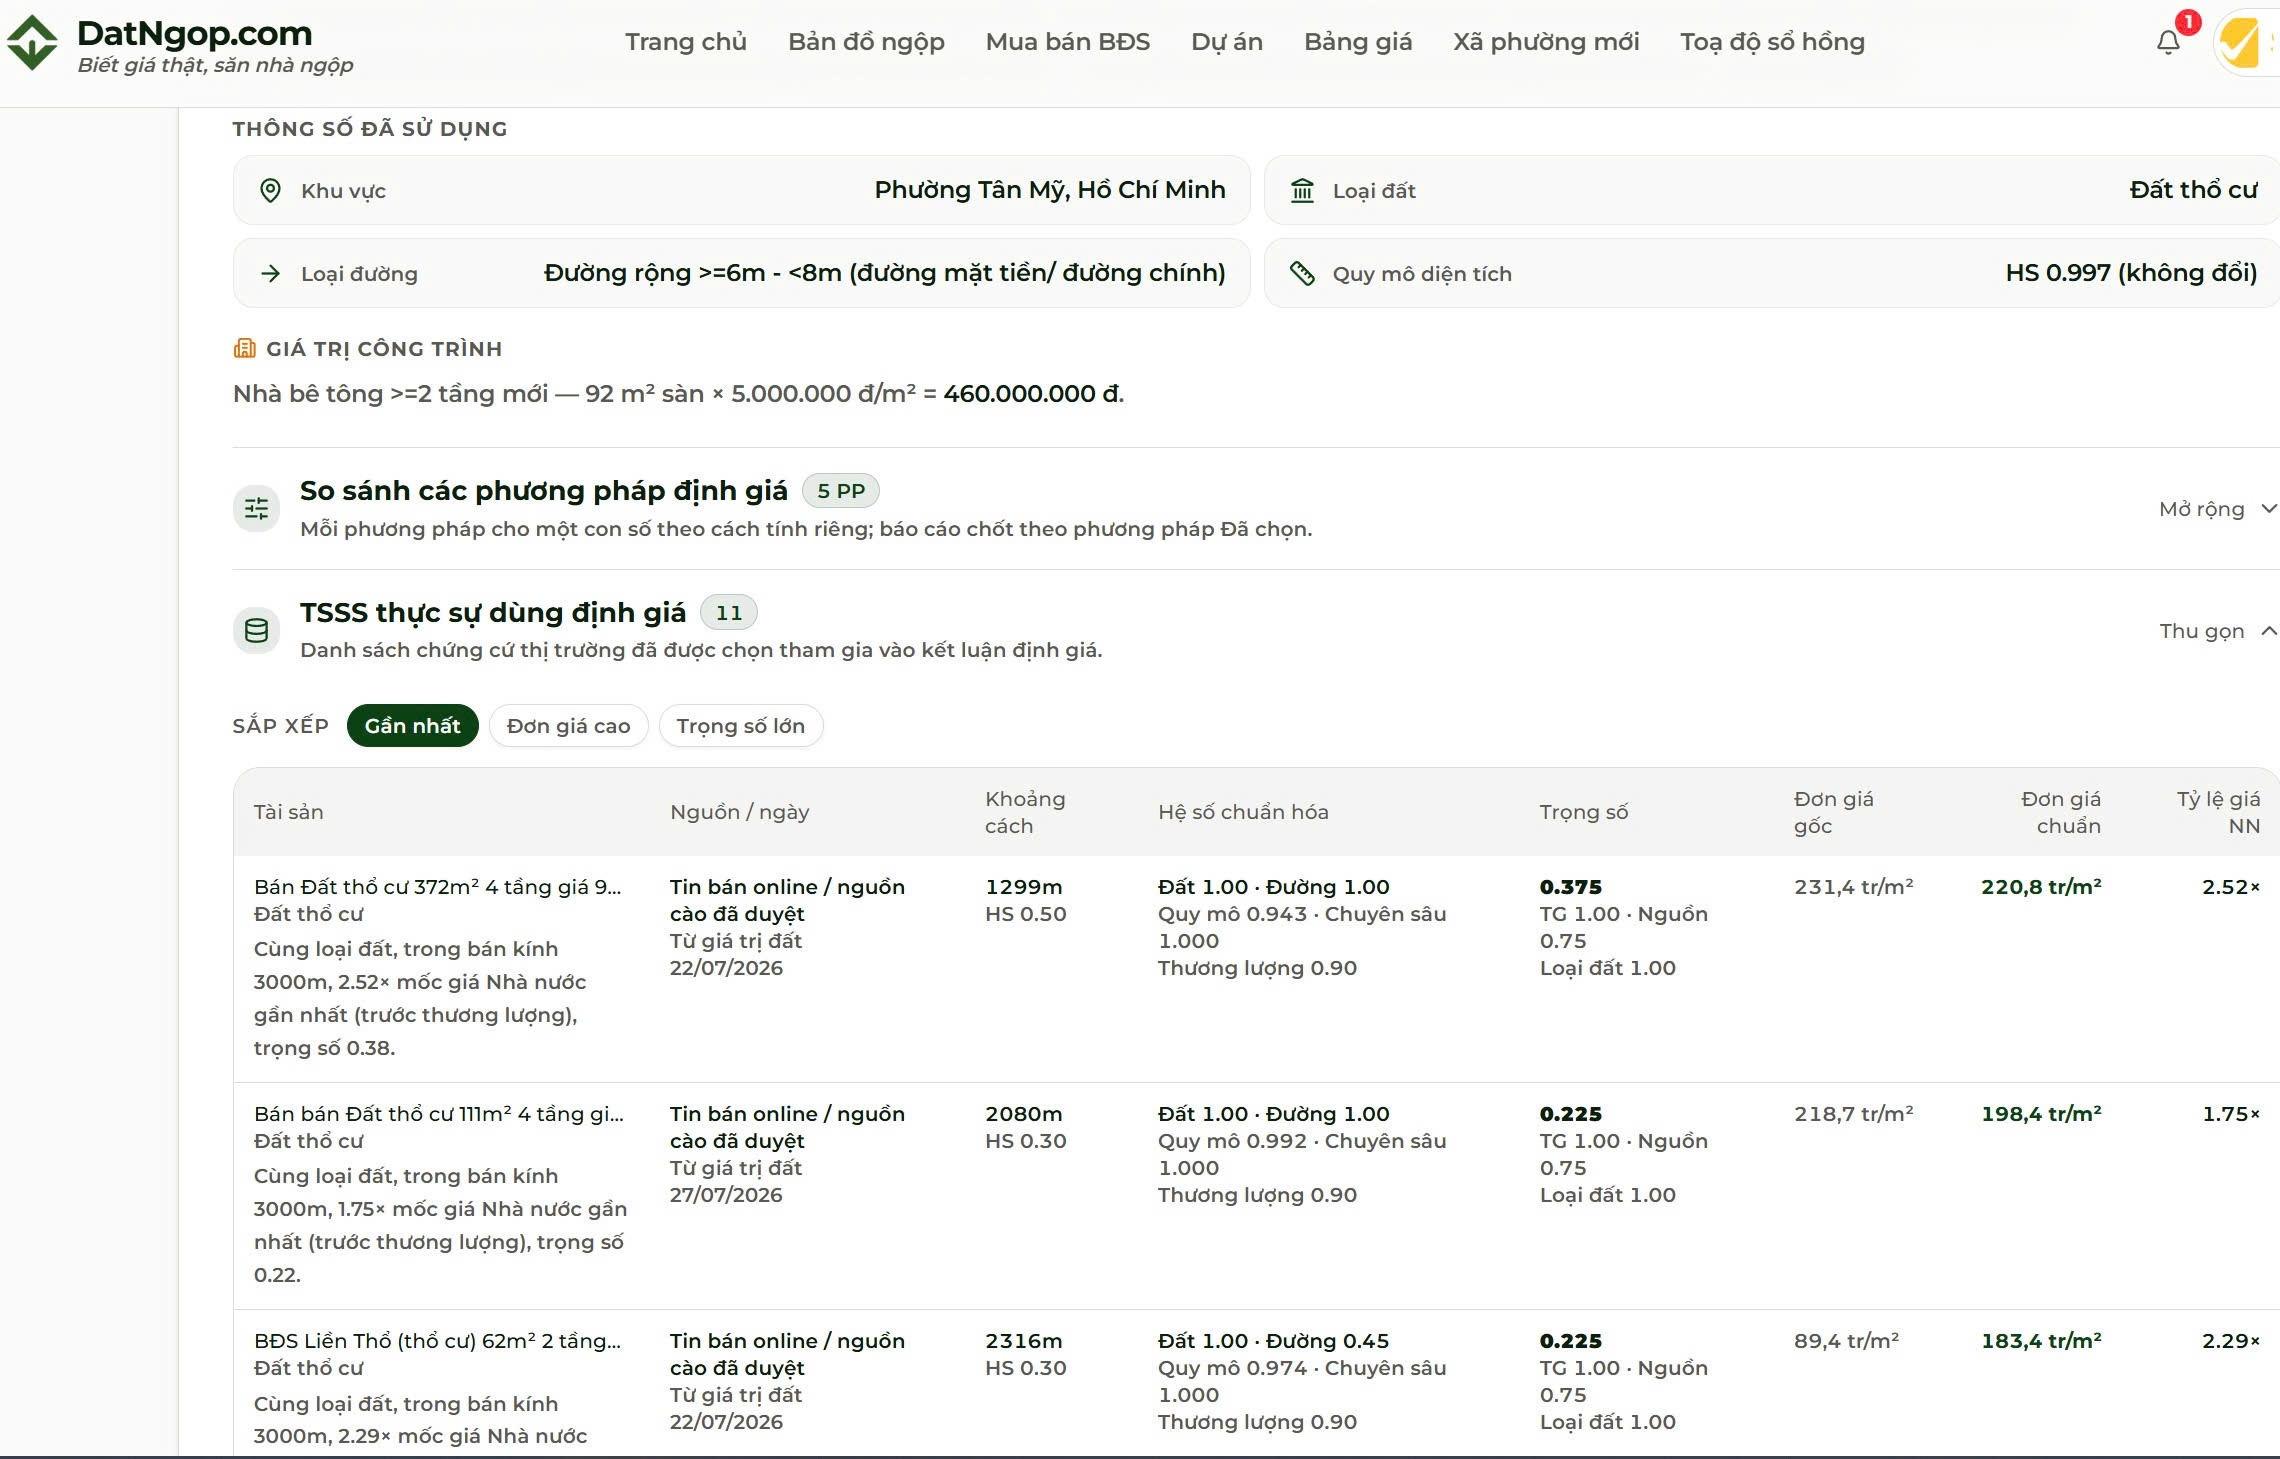Click the DatNgop.com logo icon
Image resolution: width=2280 pixels, height=1459 pixels.
(33, 43)
